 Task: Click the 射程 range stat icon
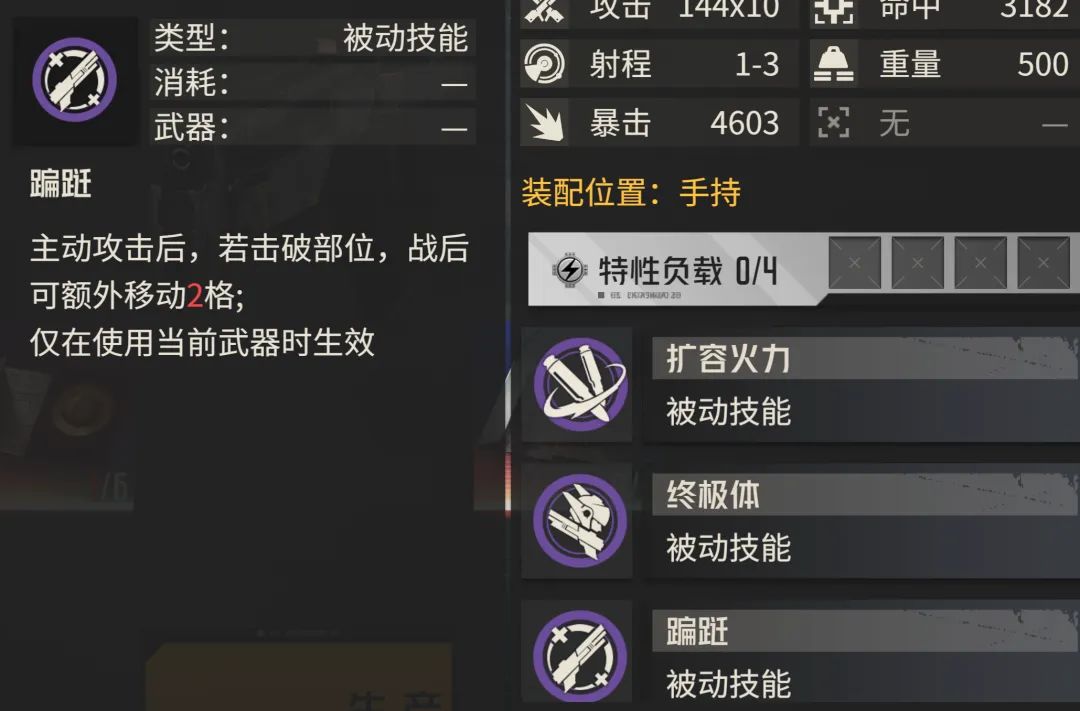coord(544,64)
